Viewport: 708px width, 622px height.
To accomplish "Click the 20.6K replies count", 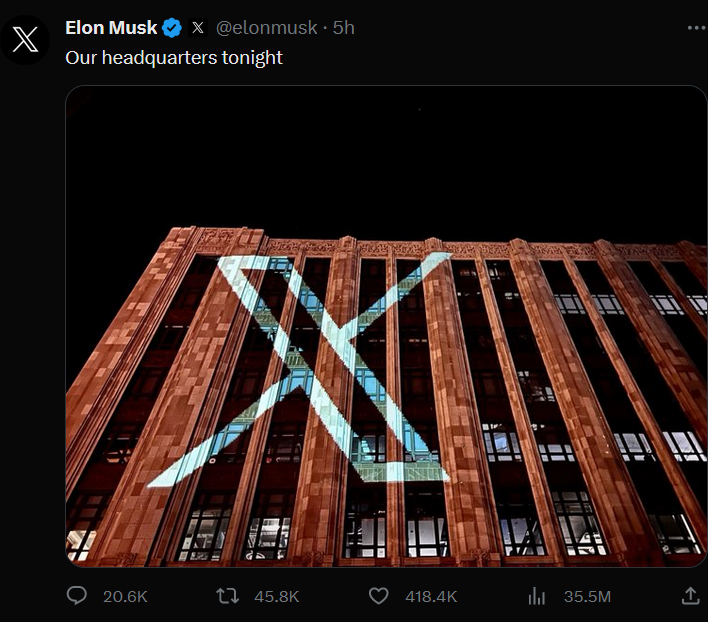I will pos(125,597).
